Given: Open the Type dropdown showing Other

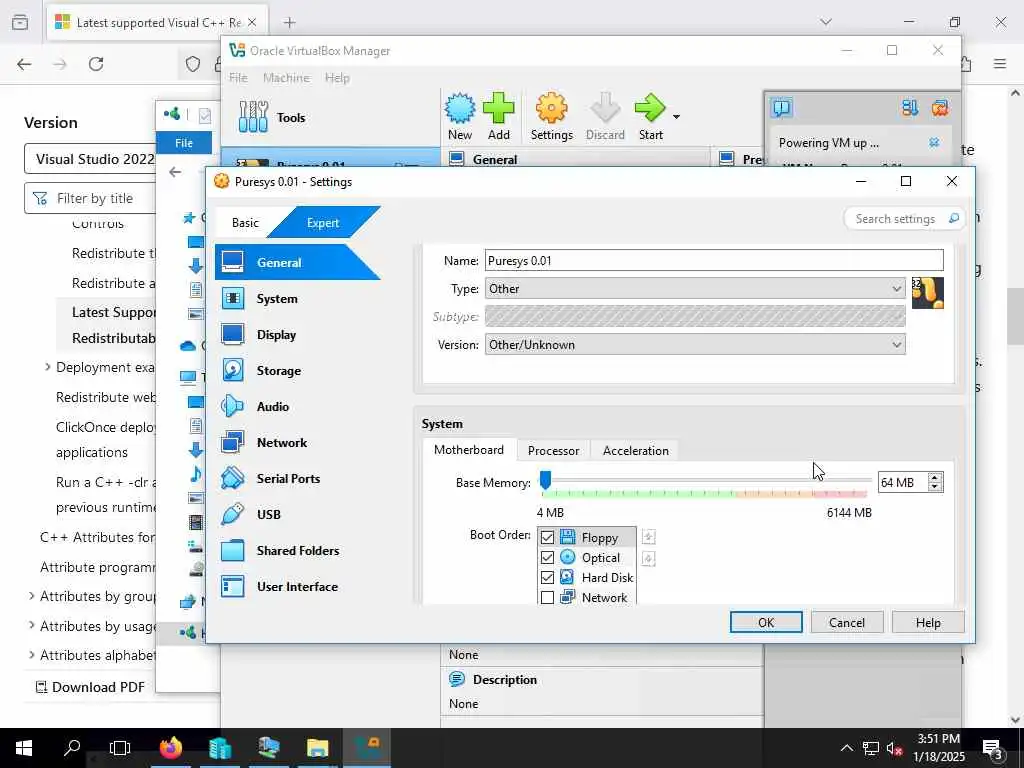Looking at the screenshot, I should pyautogui.click(x=695, y=289).
